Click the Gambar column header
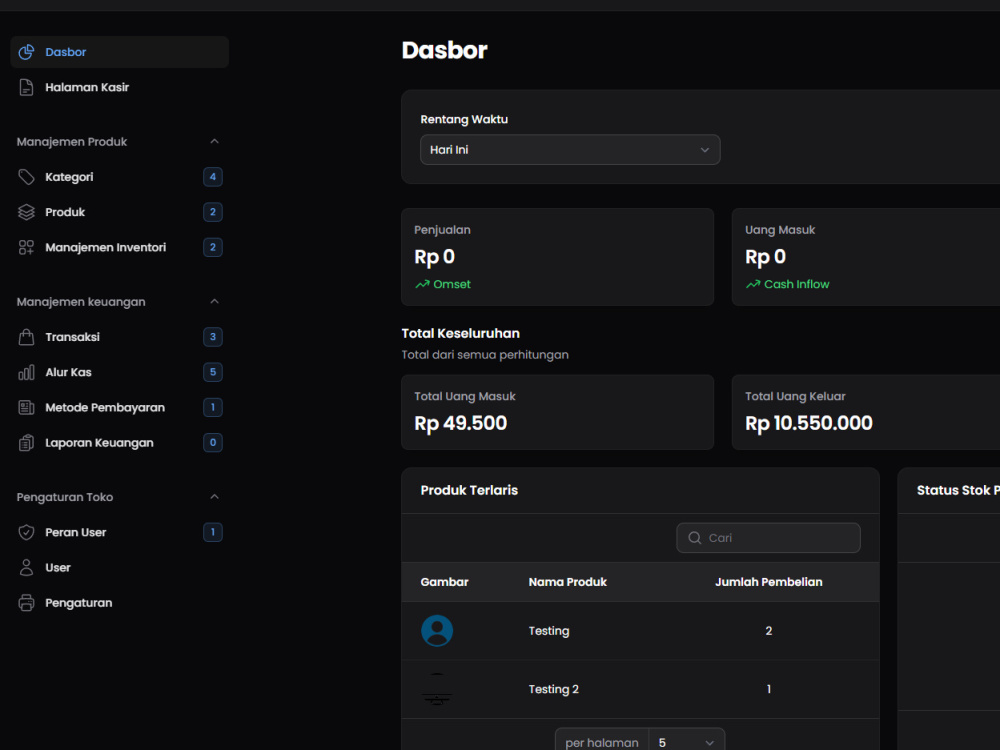1000x750 pixels. tap(445, 582)
